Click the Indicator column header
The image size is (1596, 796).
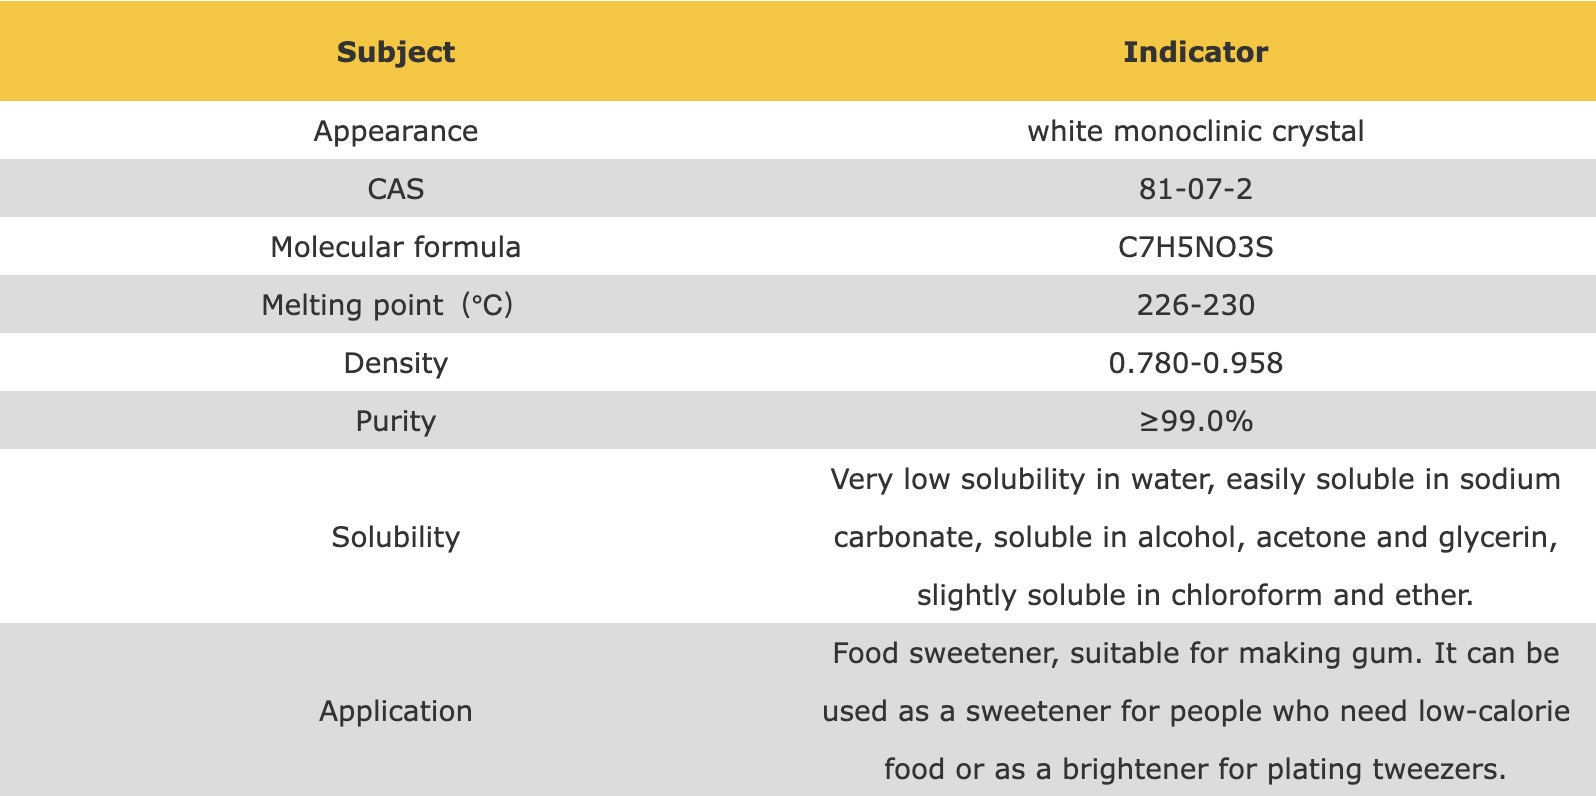pyautogui.click(x=1195, y=52)
